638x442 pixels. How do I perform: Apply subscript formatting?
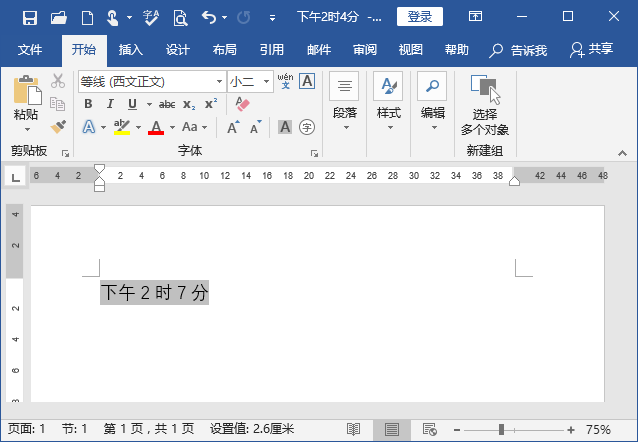coord(189,105)
